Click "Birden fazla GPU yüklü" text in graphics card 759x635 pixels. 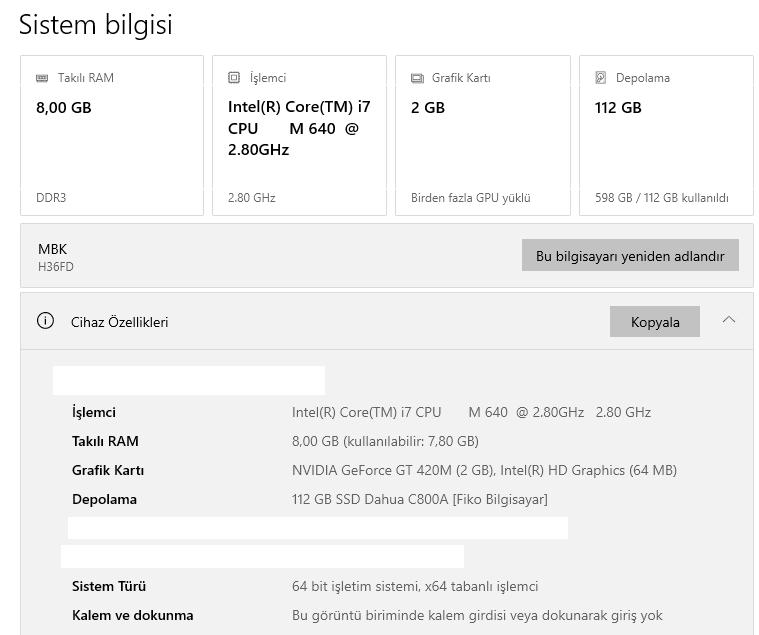click(470, 198)
